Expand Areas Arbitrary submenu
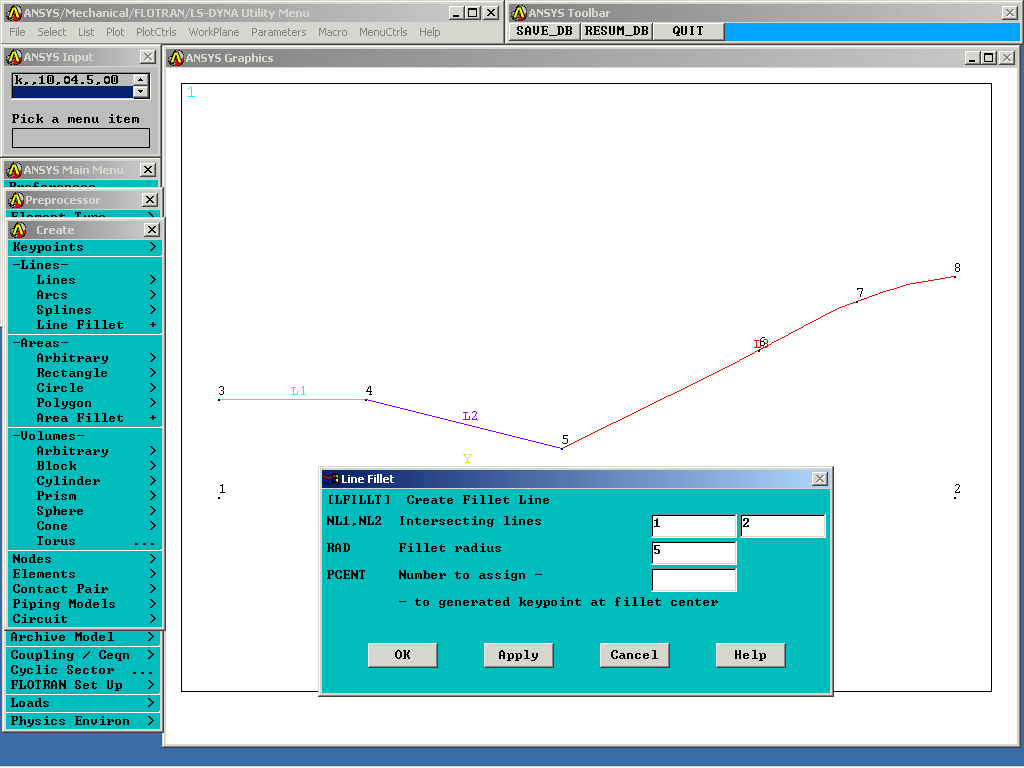Image resolution: width=1024 pixels, height=768 pixels. (84, 359)
